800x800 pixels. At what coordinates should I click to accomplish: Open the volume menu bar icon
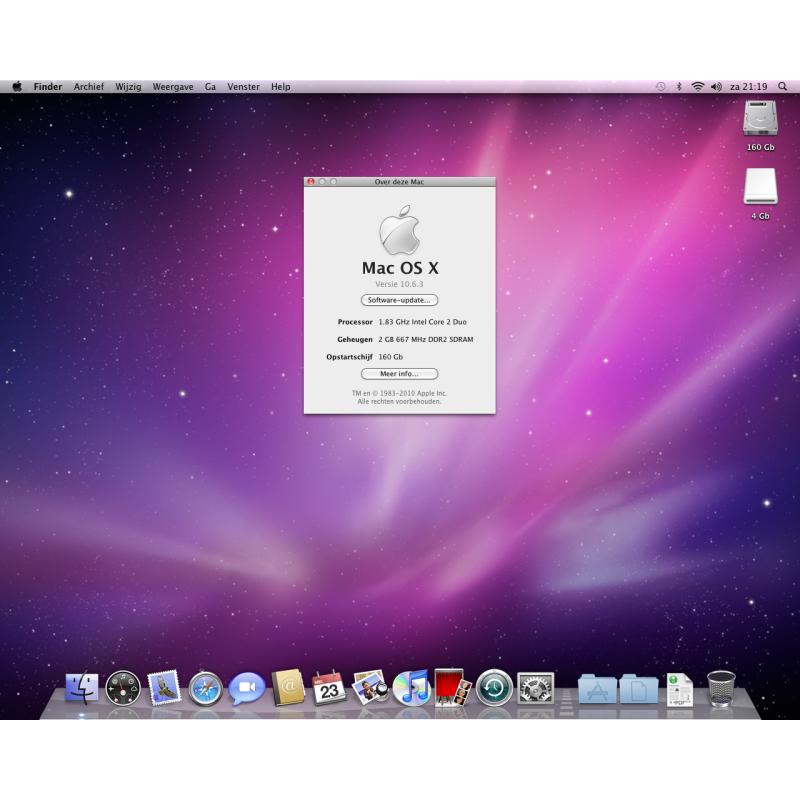[716, 87]
